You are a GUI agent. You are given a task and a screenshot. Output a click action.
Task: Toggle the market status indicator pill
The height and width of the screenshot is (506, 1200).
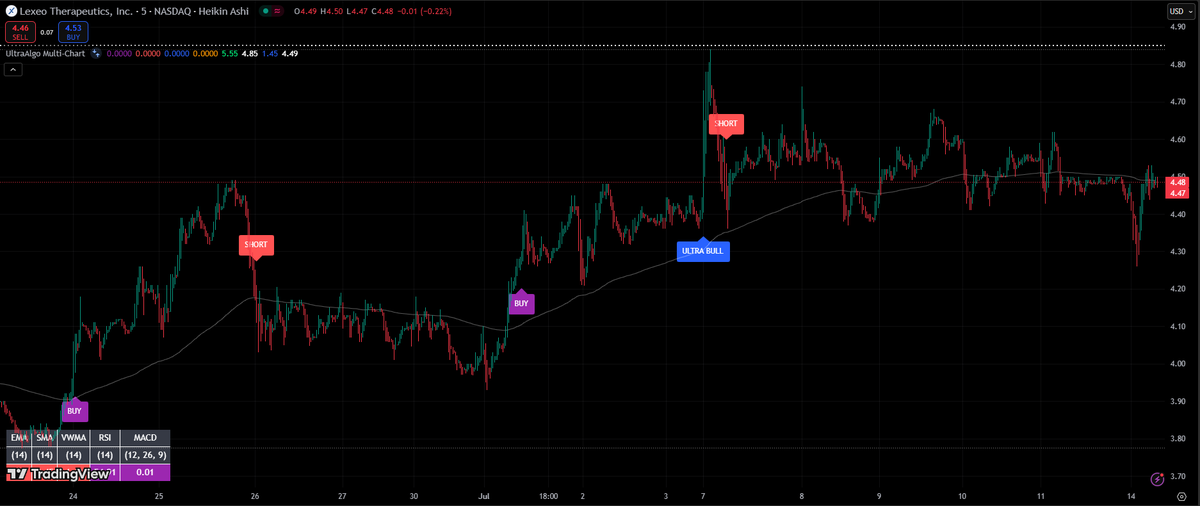271,11
